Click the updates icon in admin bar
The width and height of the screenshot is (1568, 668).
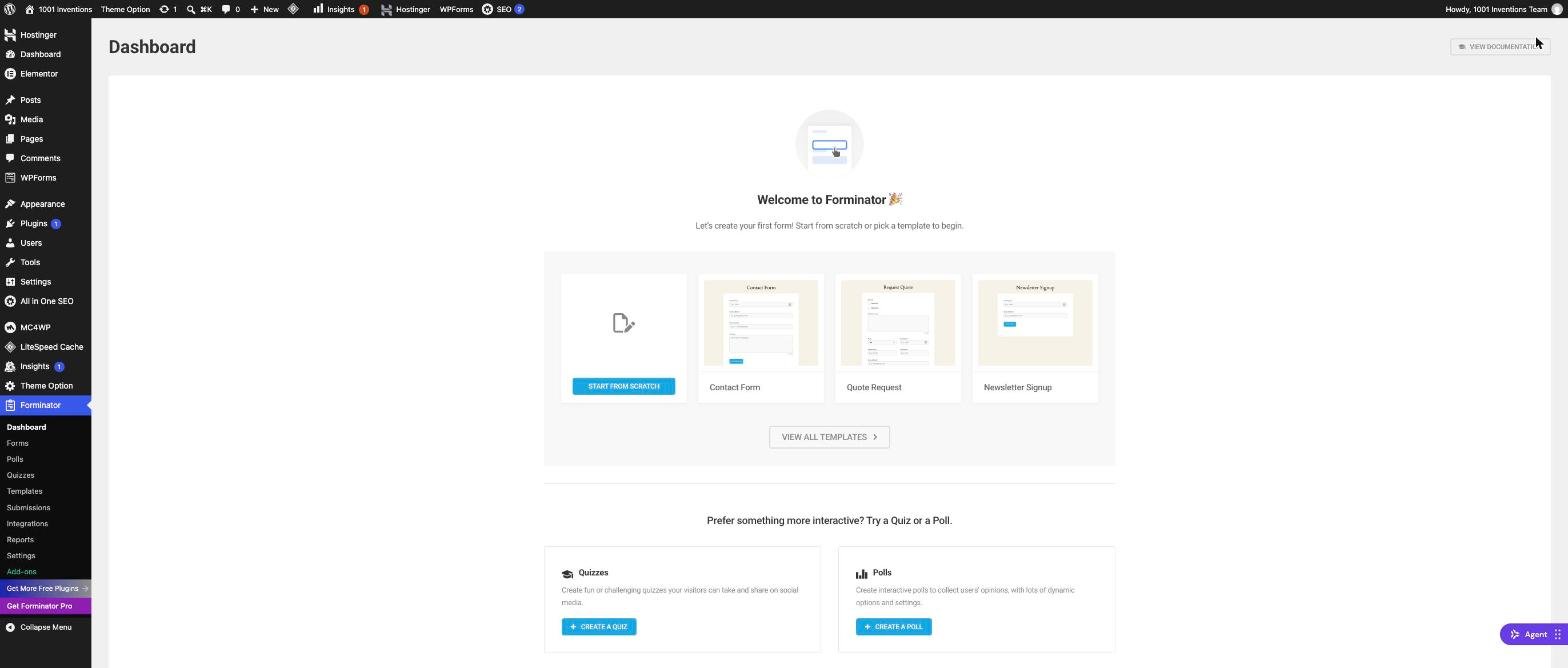pyautogui.click(x=168, y=9)
